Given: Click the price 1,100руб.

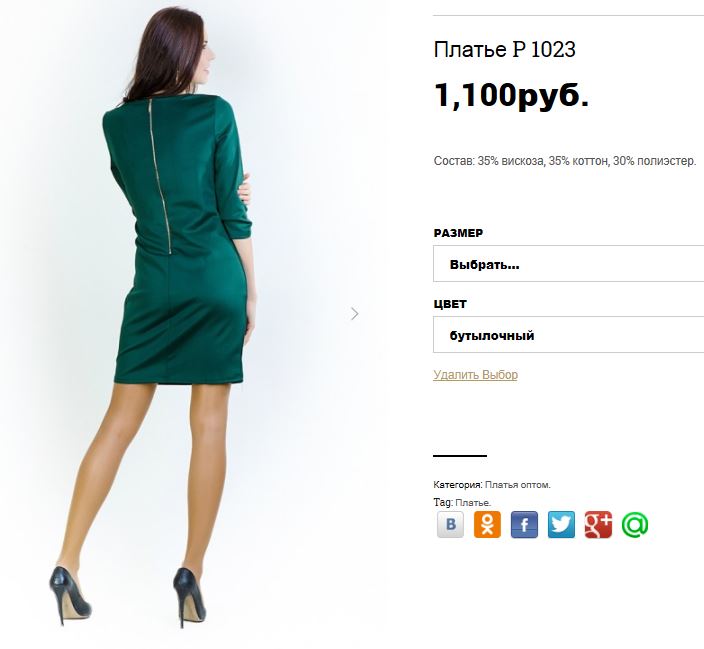Looking at the screenshot, I should point(511,95).
